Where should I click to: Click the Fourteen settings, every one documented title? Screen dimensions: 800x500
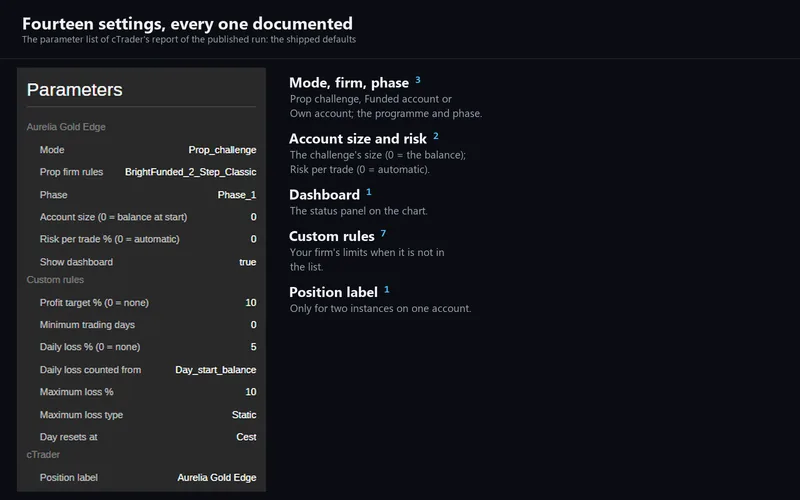pyautogui.click(x=187, y=24)
